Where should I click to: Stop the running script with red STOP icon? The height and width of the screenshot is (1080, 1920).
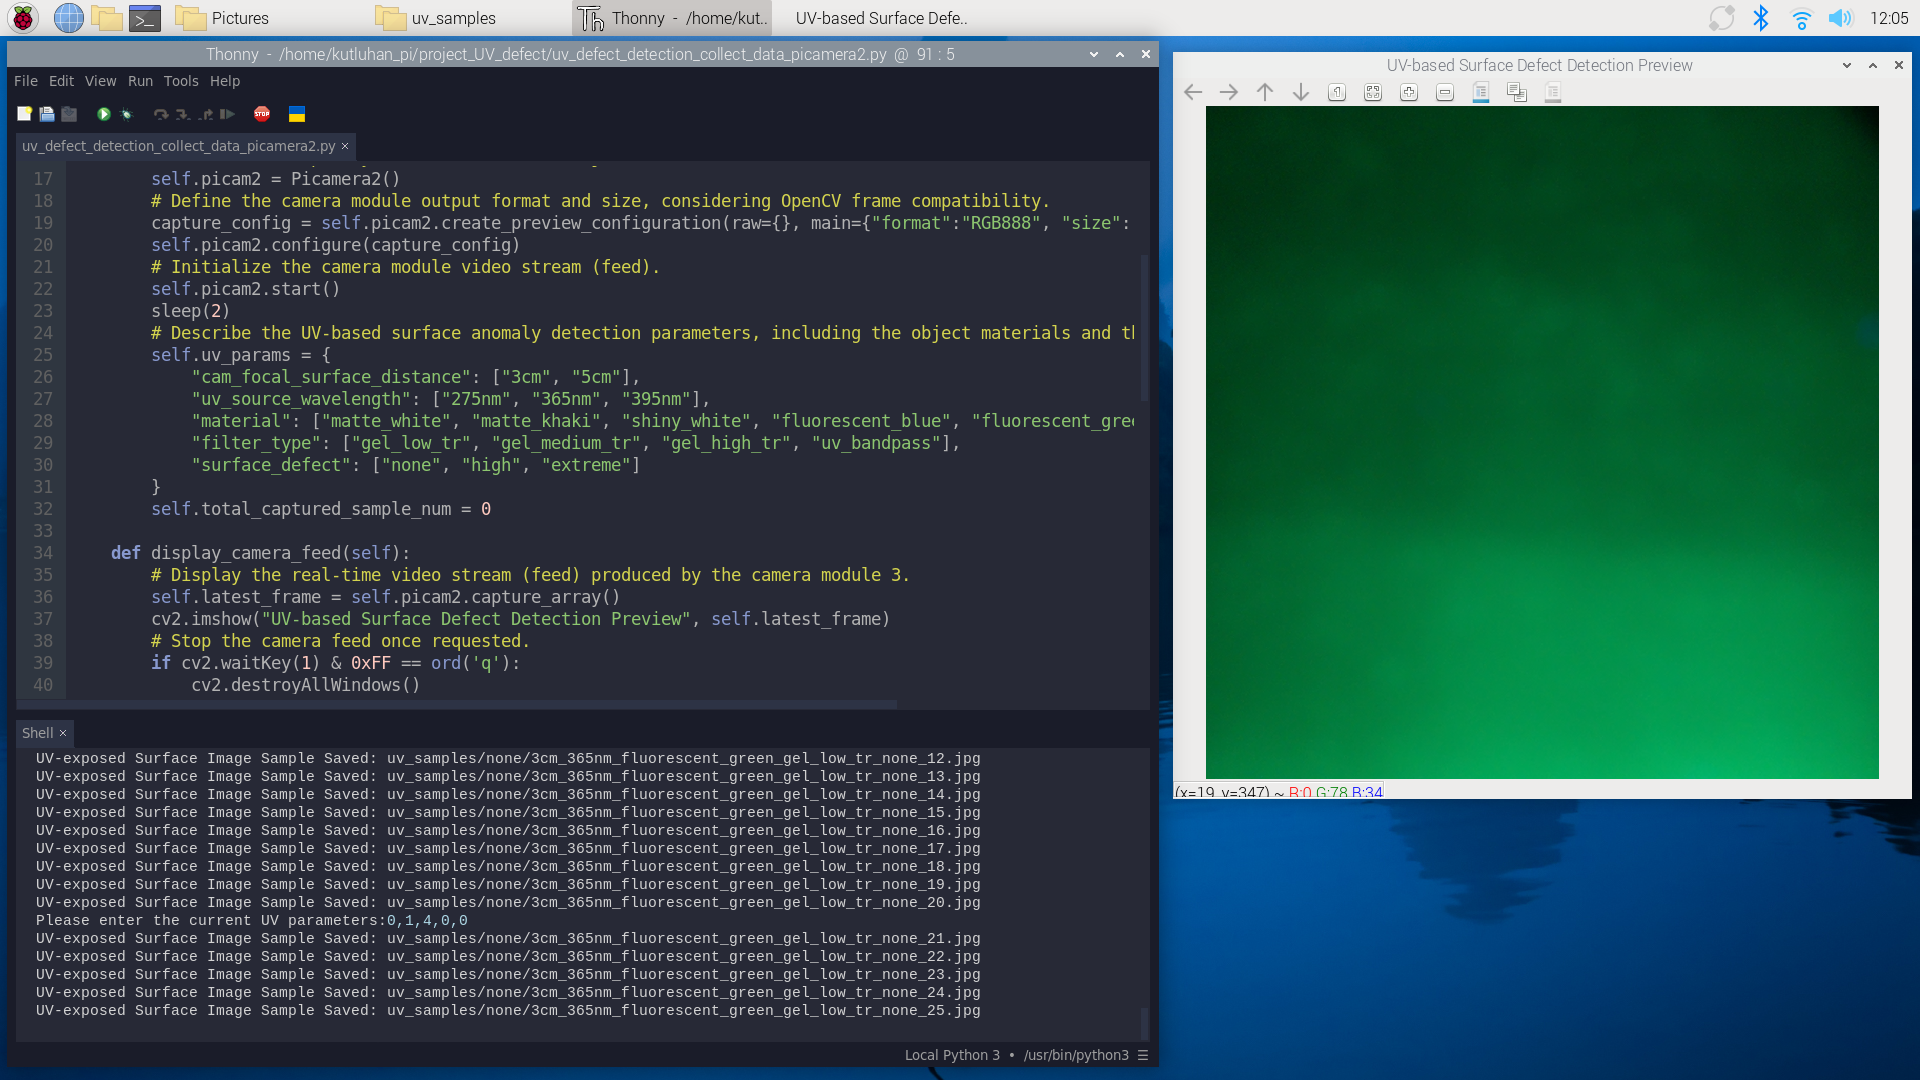[x=262, y=114]
